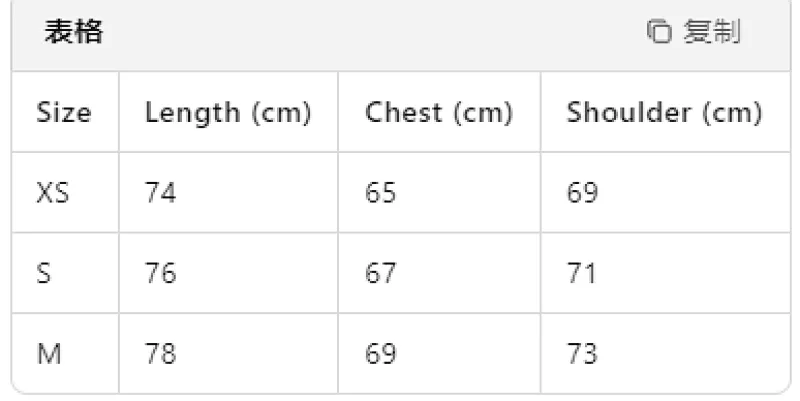
Task: Select the 表格 title text
Action: (x=73, y=32)
